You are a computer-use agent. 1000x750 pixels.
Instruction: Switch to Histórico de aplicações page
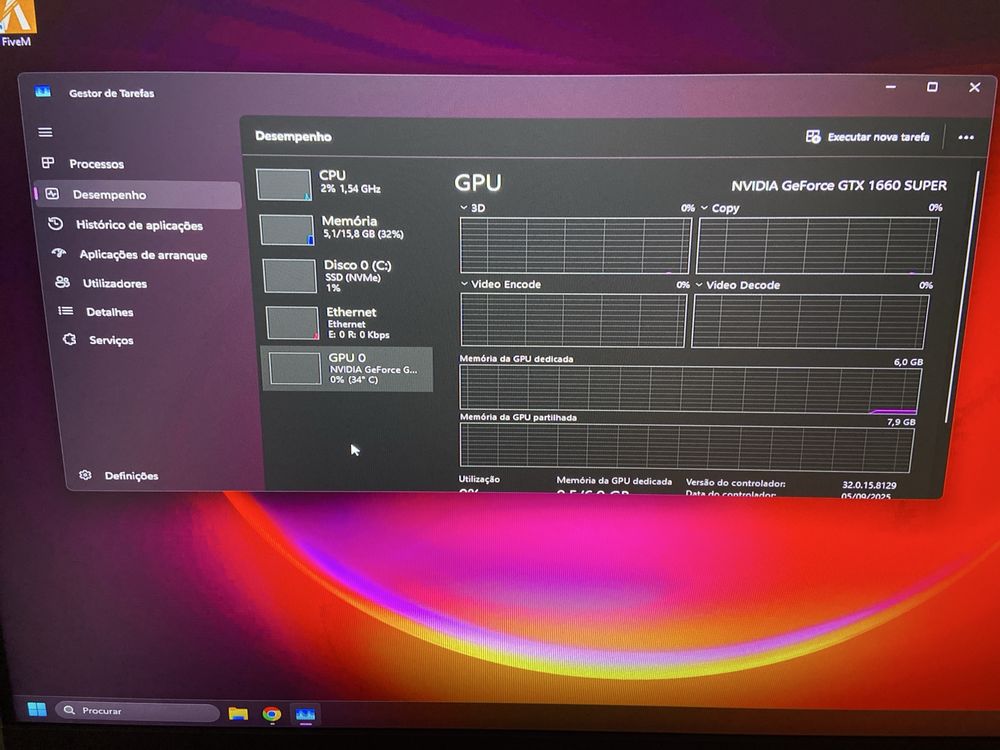point(139,225)
